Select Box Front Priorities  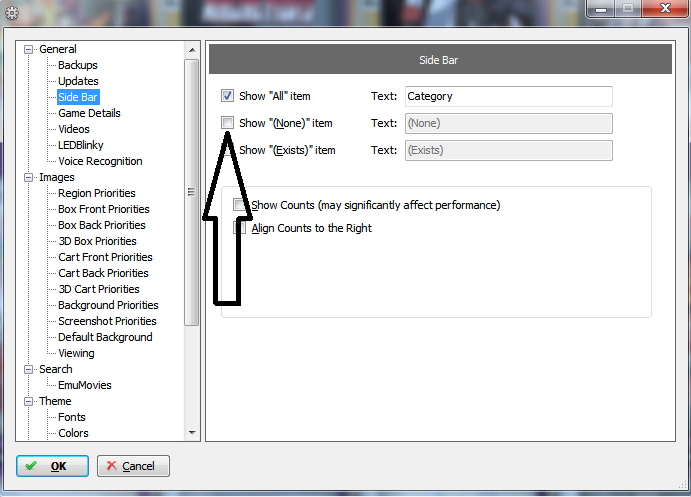point(104,209)
